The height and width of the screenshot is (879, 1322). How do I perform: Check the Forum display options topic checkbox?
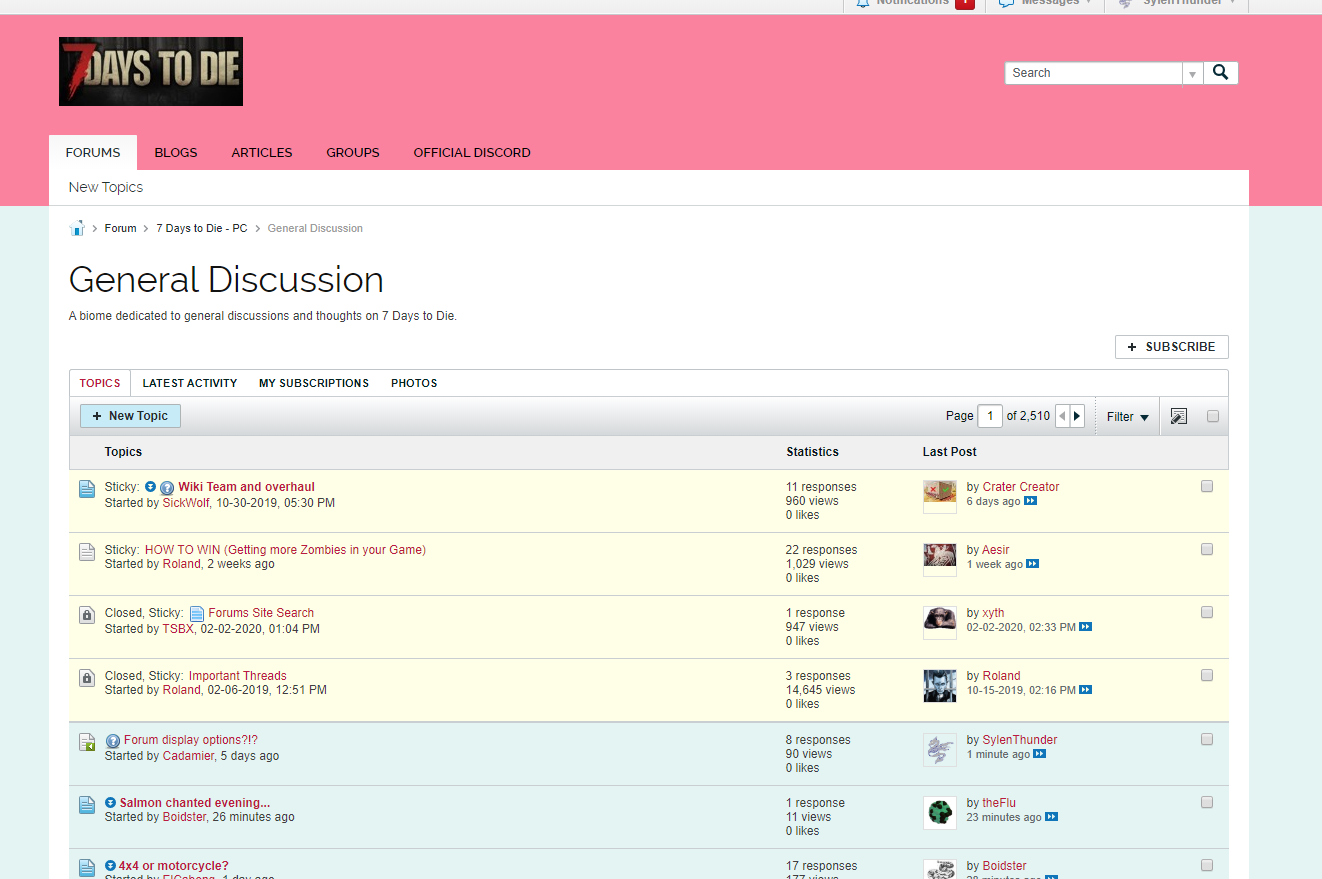tap(1207, 739)
